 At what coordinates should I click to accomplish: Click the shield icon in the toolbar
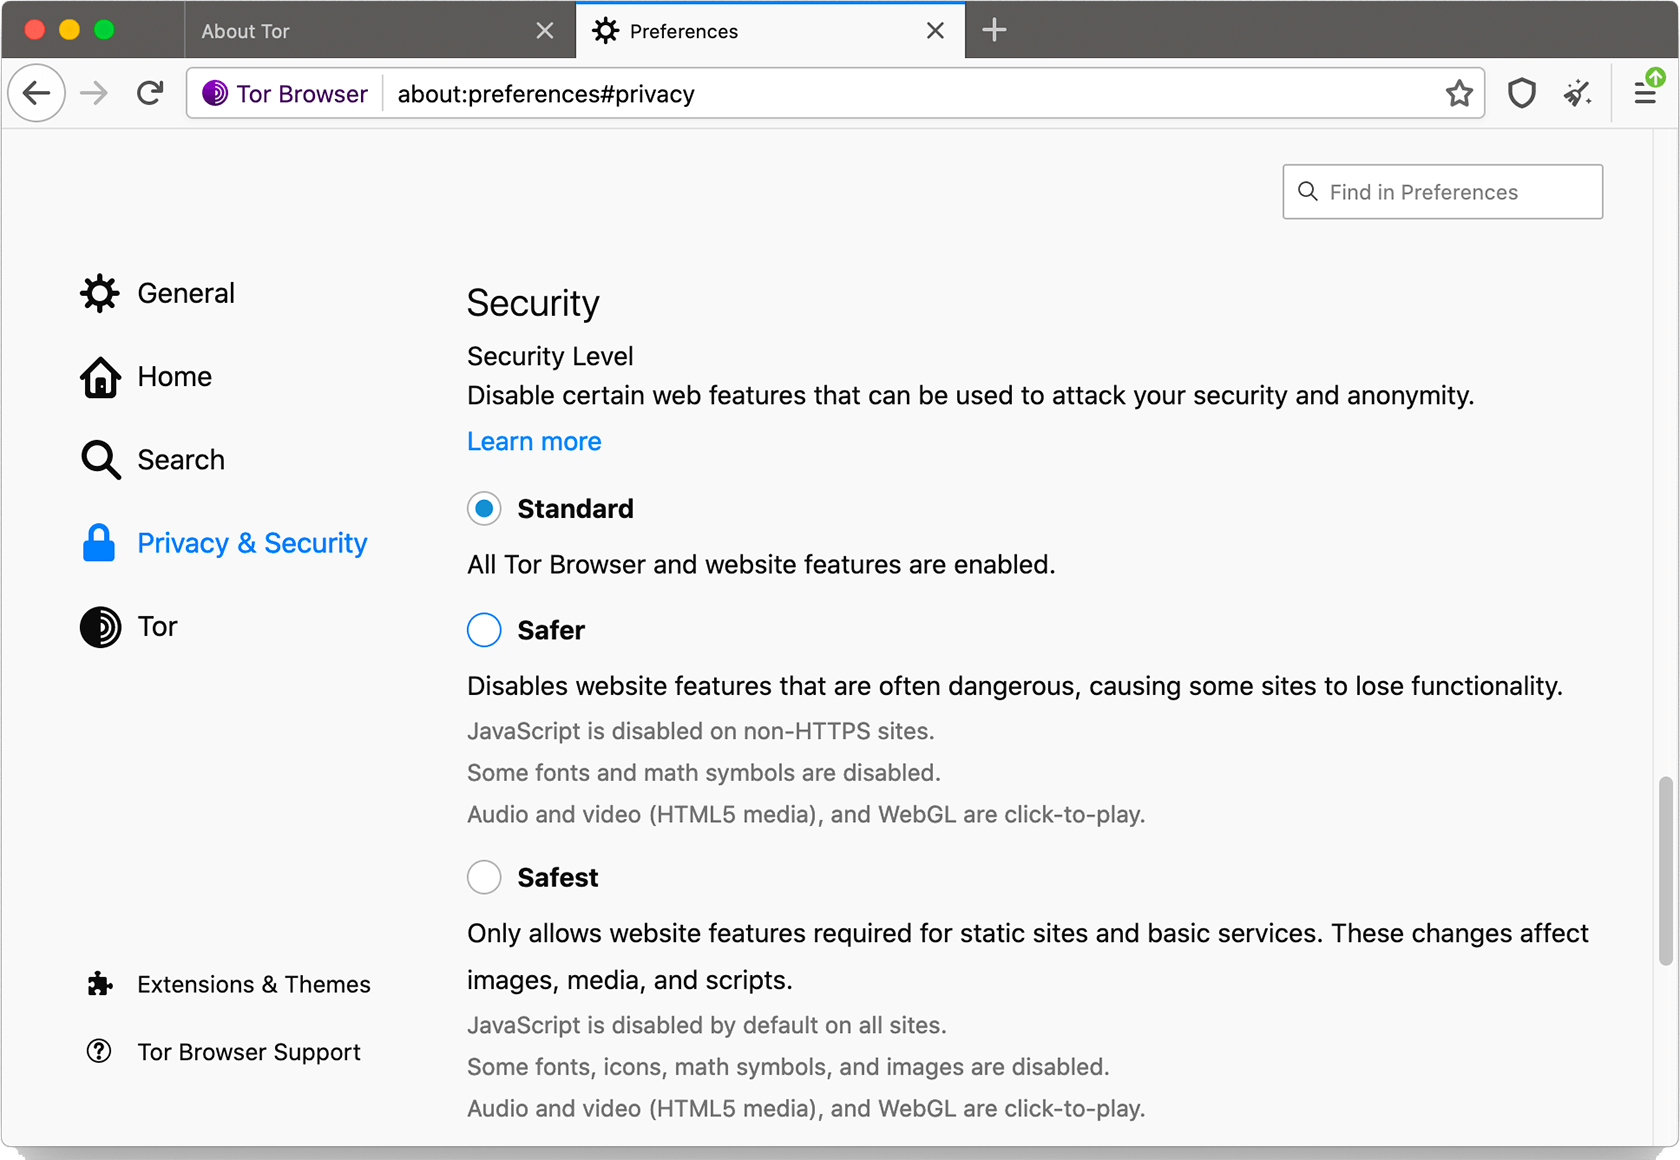[1521, 92]
